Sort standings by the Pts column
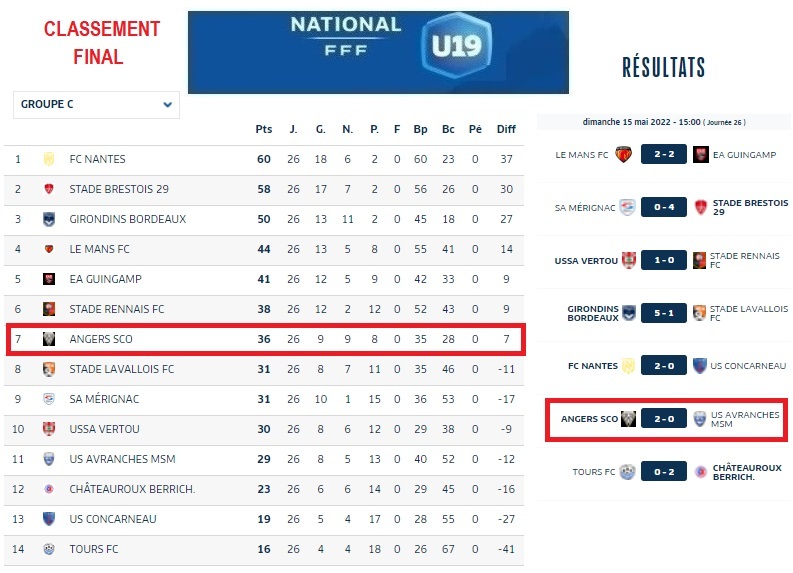 click(x=263, y=129)
